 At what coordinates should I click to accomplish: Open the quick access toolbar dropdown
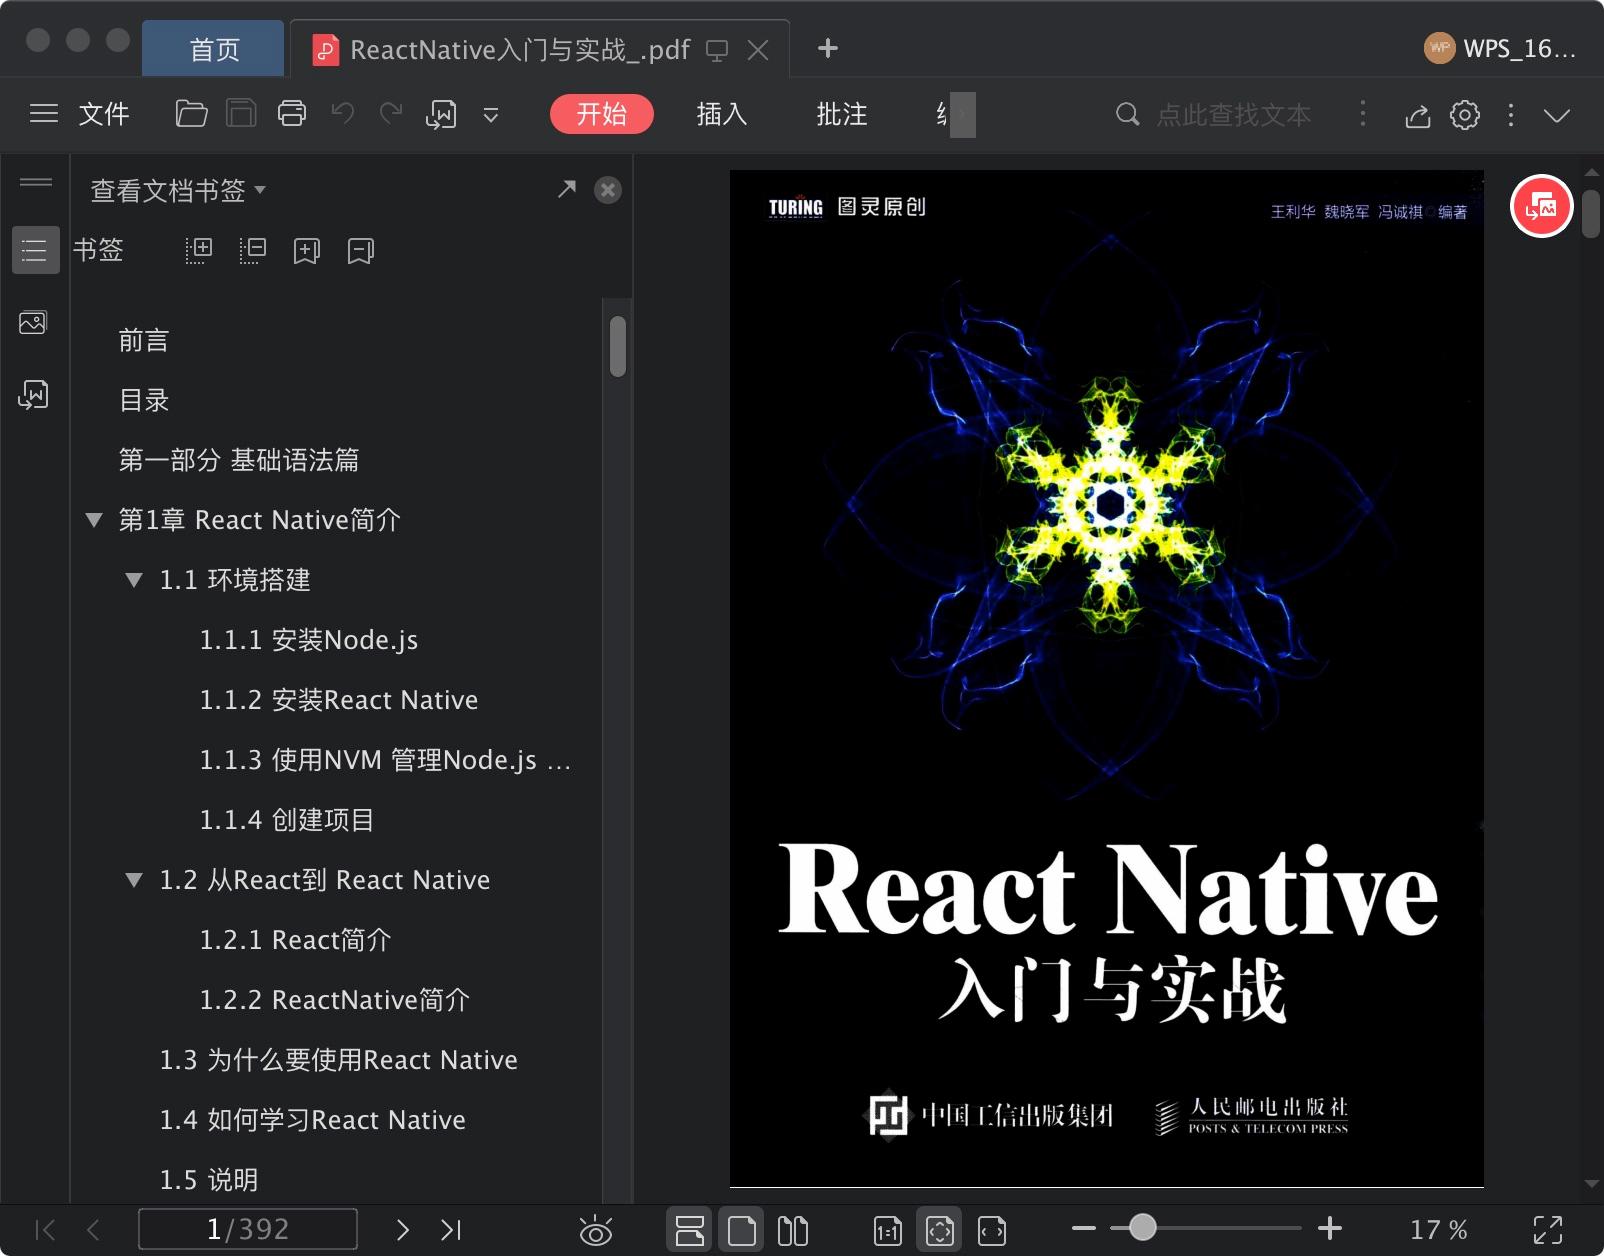tap(491, 115)
